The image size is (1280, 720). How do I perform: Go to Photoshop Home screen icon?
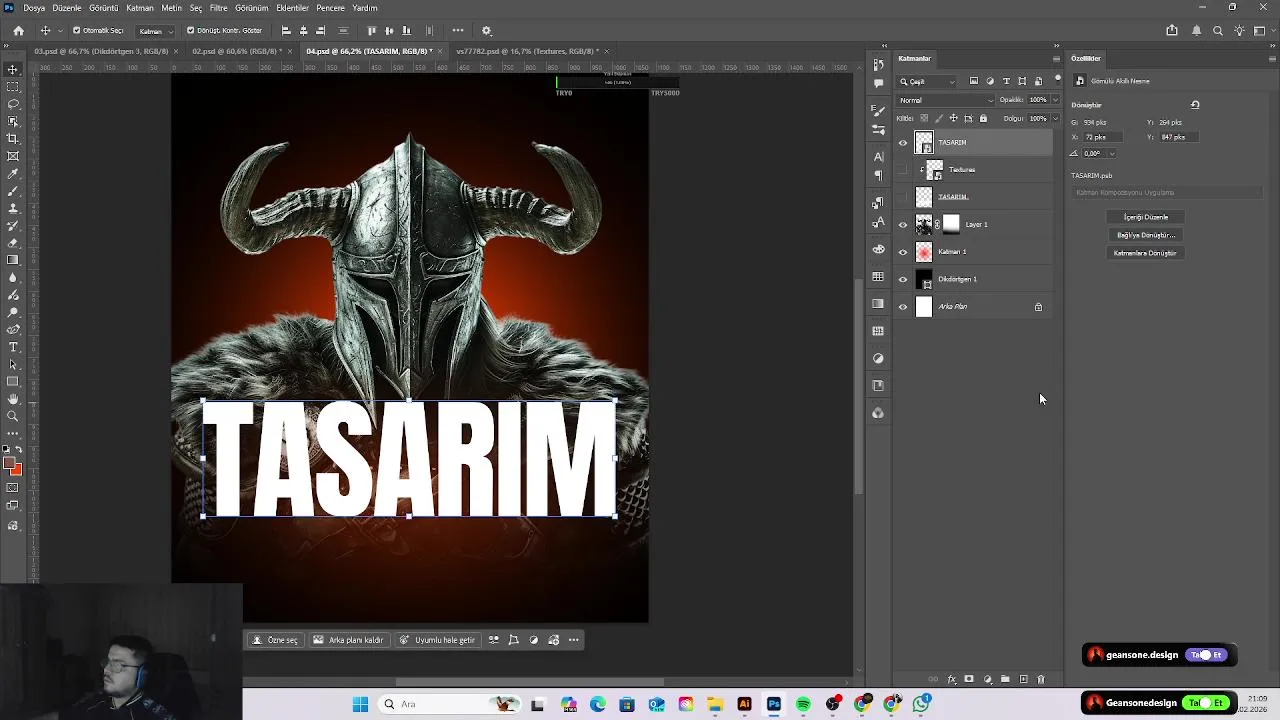pos(18,31)
